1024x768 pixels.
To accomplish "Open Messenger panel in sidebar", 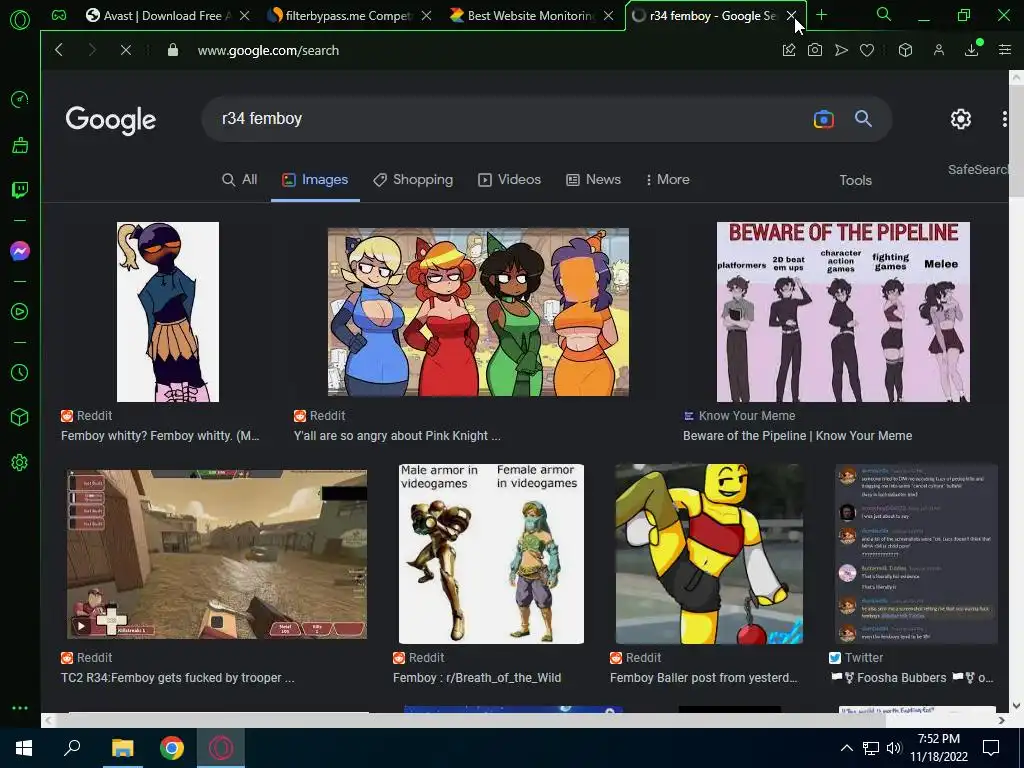I will coord(20,251).
